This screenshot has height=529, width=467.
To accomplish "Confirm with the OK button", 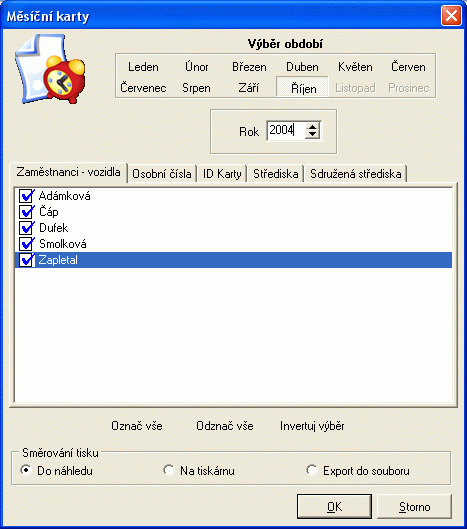I will 334,507.
